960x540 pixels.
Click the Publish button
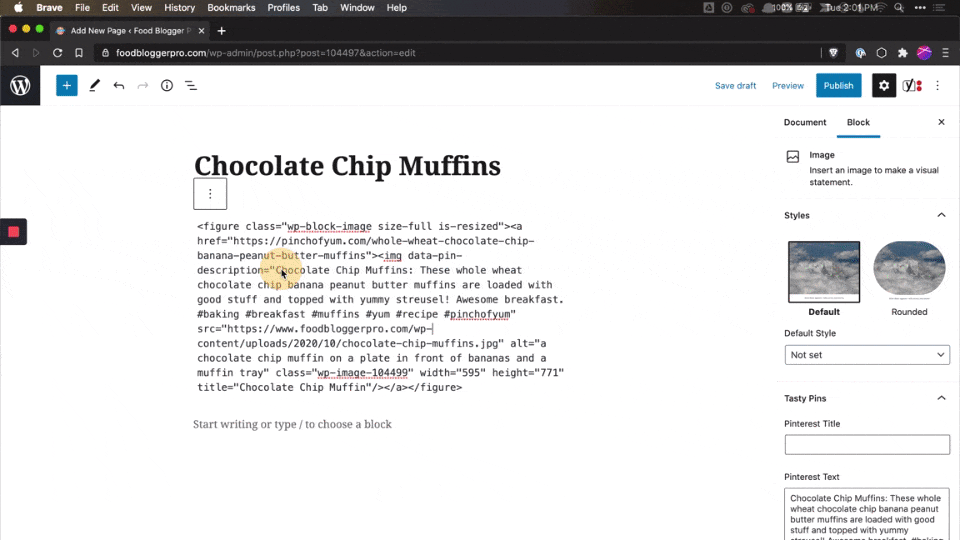838,86
